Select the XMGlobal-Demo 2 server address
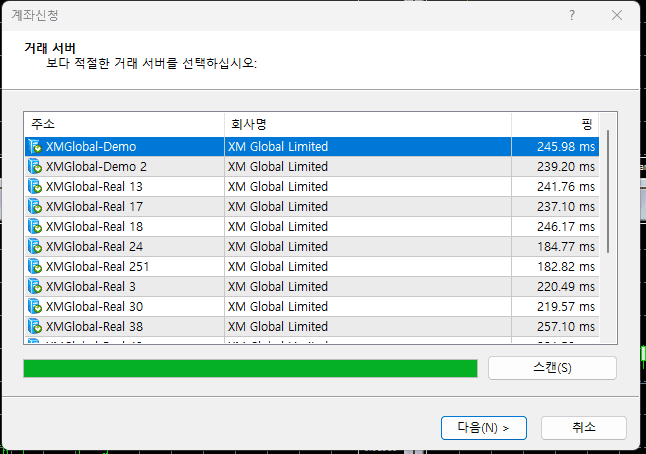 click(x=96, y=166)
